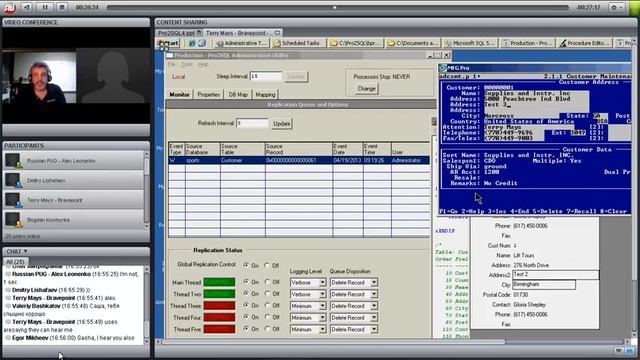
Task: Open Main Thread Queue Disposition dropdown
Action: (374, 282)
